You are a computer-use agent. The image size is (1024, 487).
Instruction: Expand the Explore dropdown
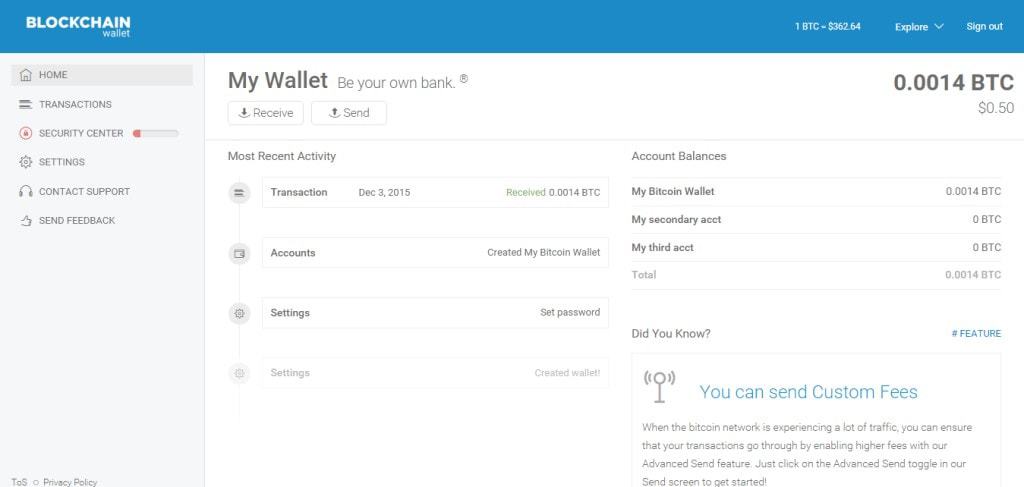click(x=919, y=27)
